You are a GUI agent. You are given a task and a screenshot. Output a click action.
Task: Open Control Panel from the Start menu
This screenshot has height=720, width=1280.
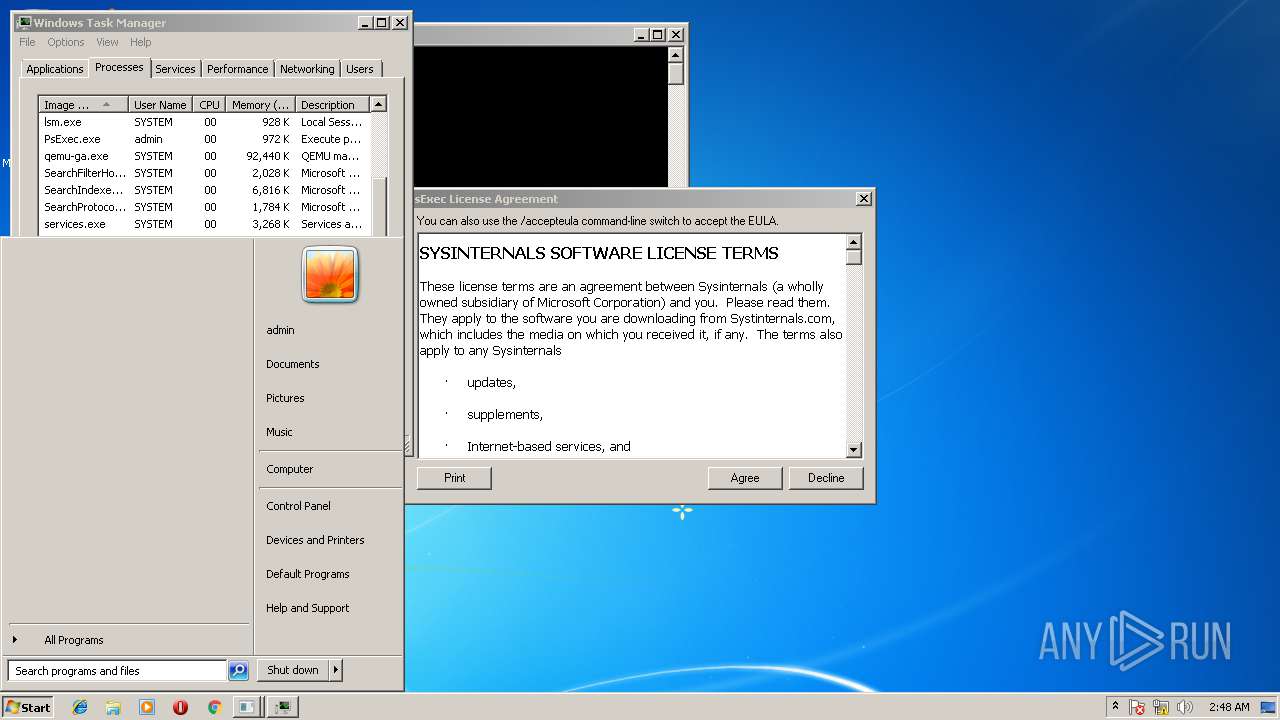298,506
